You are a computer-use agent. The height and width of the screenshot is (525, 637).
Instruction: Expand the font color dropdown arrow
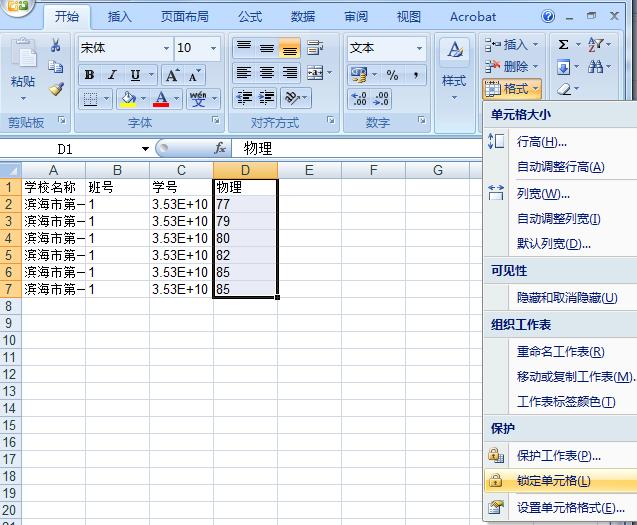click(176, 99)
